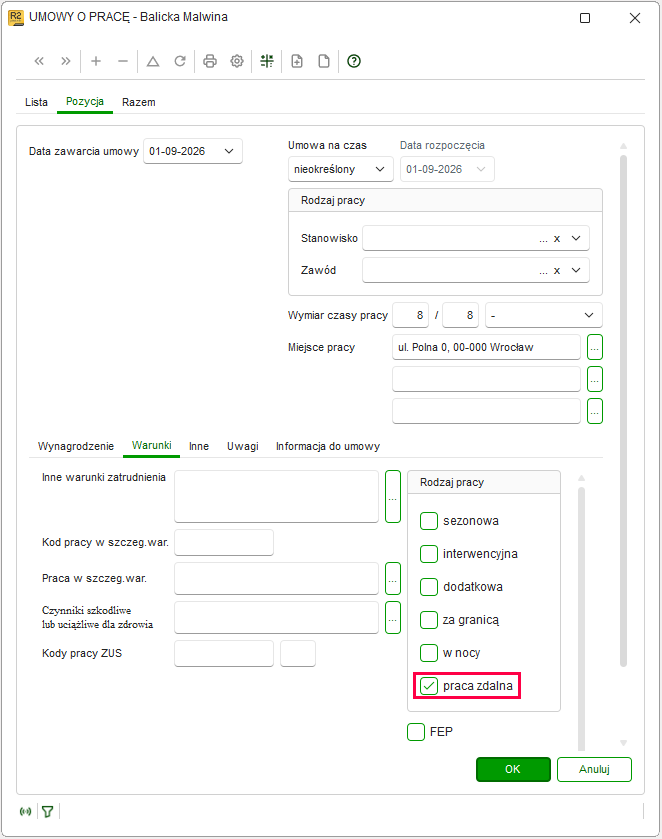Click the first Wymiar czasu pracy number field
662x839 pixels.
point(410,315)
